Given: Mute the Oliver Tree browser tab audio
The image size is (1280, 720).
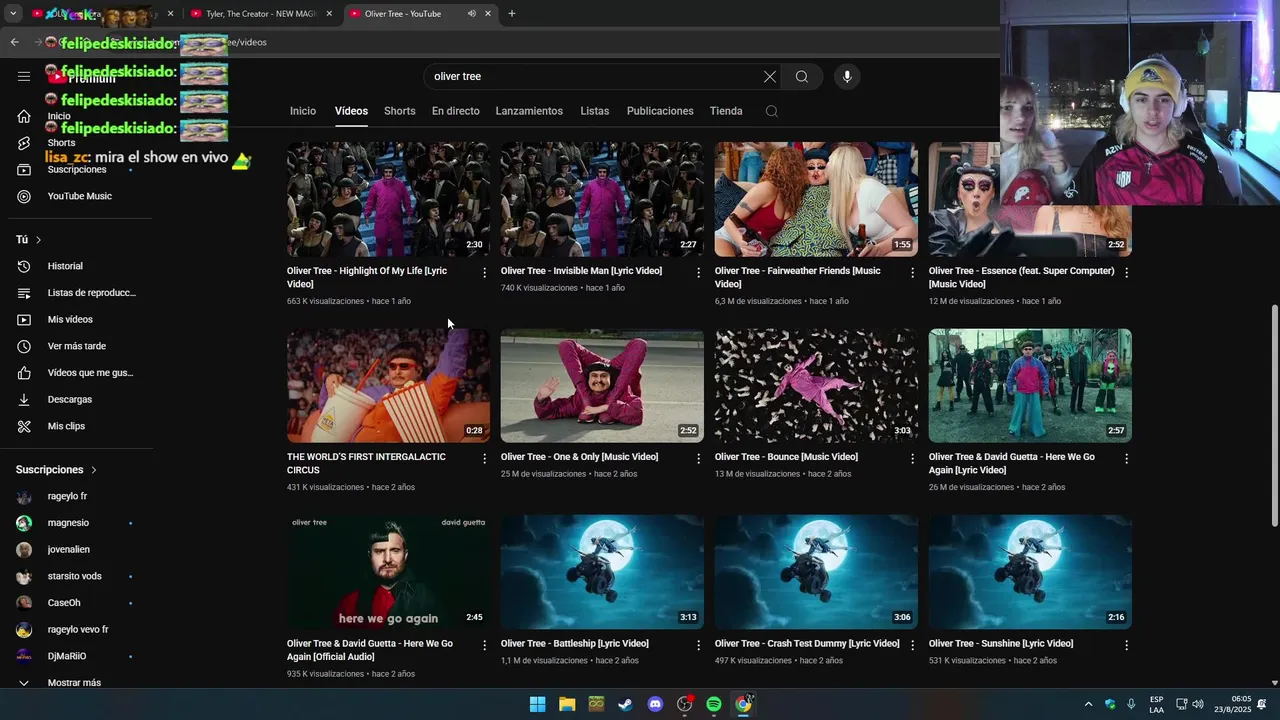Looking at the screenshot, I should tap(471, 14).
